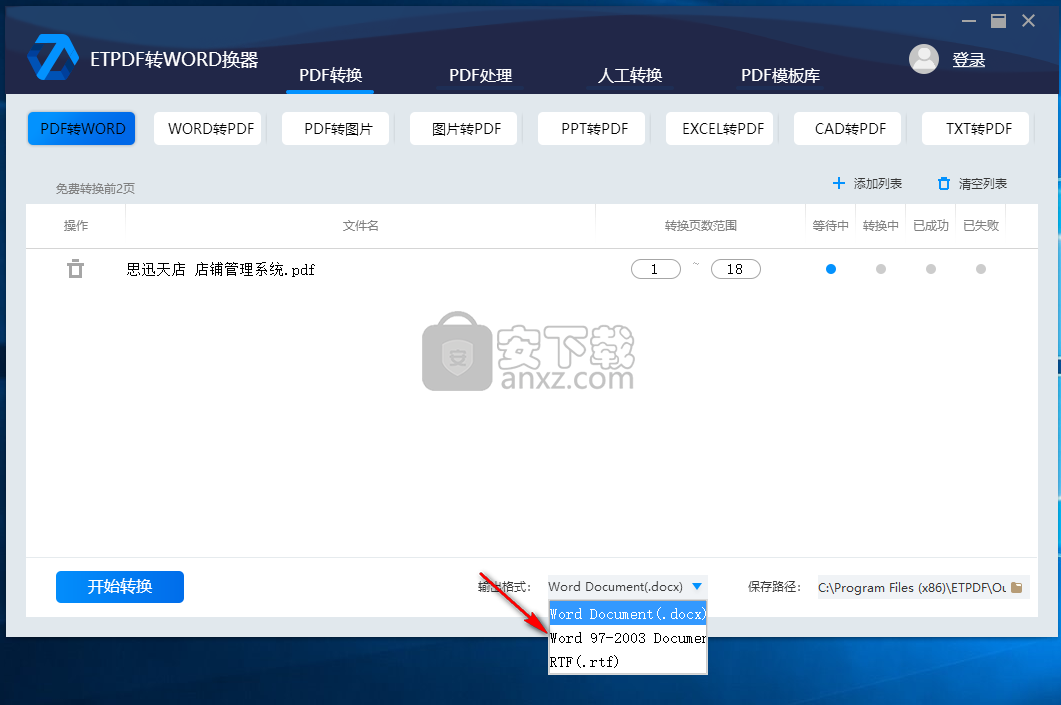The image size is (1061, 705).
Task: Switch to the PDF转换 tab
Action: tap(330, 75)
